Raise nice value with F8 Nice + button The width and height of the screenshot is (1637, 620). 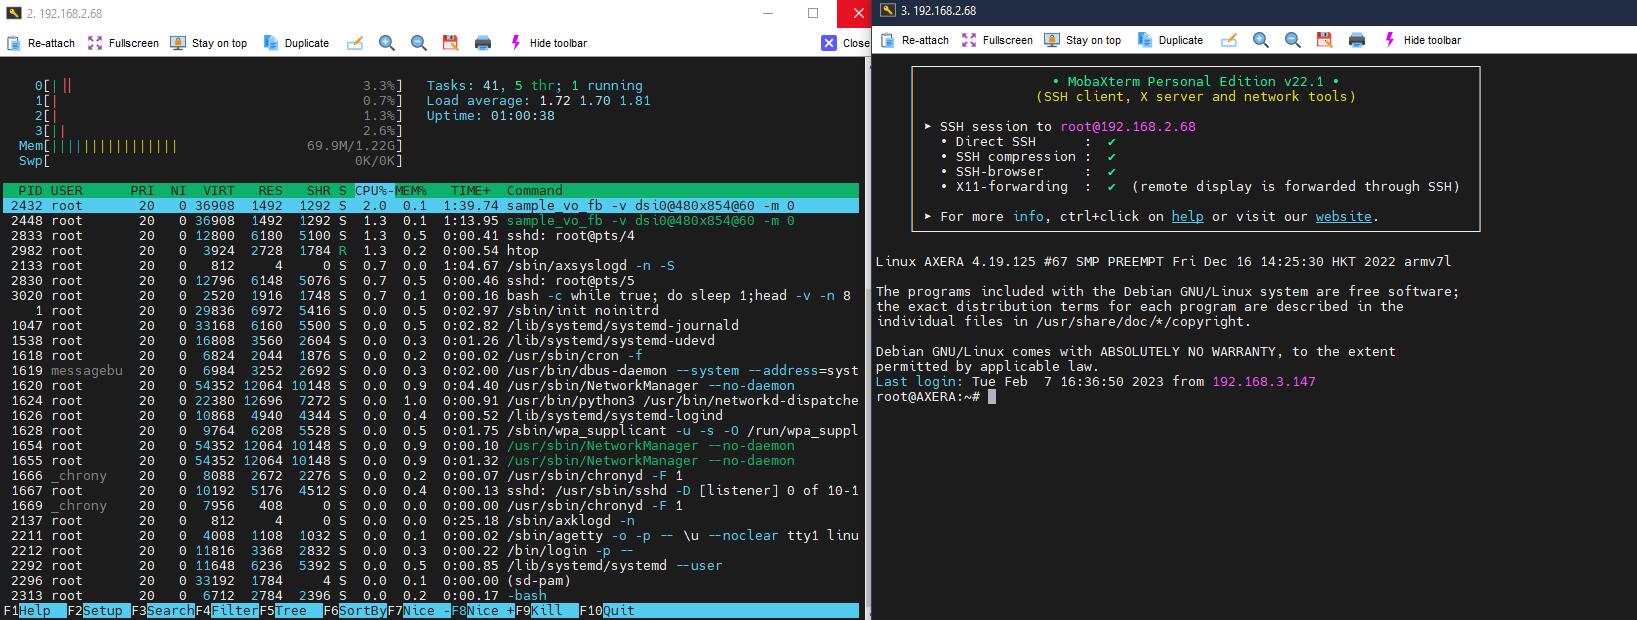click(483, 610)
